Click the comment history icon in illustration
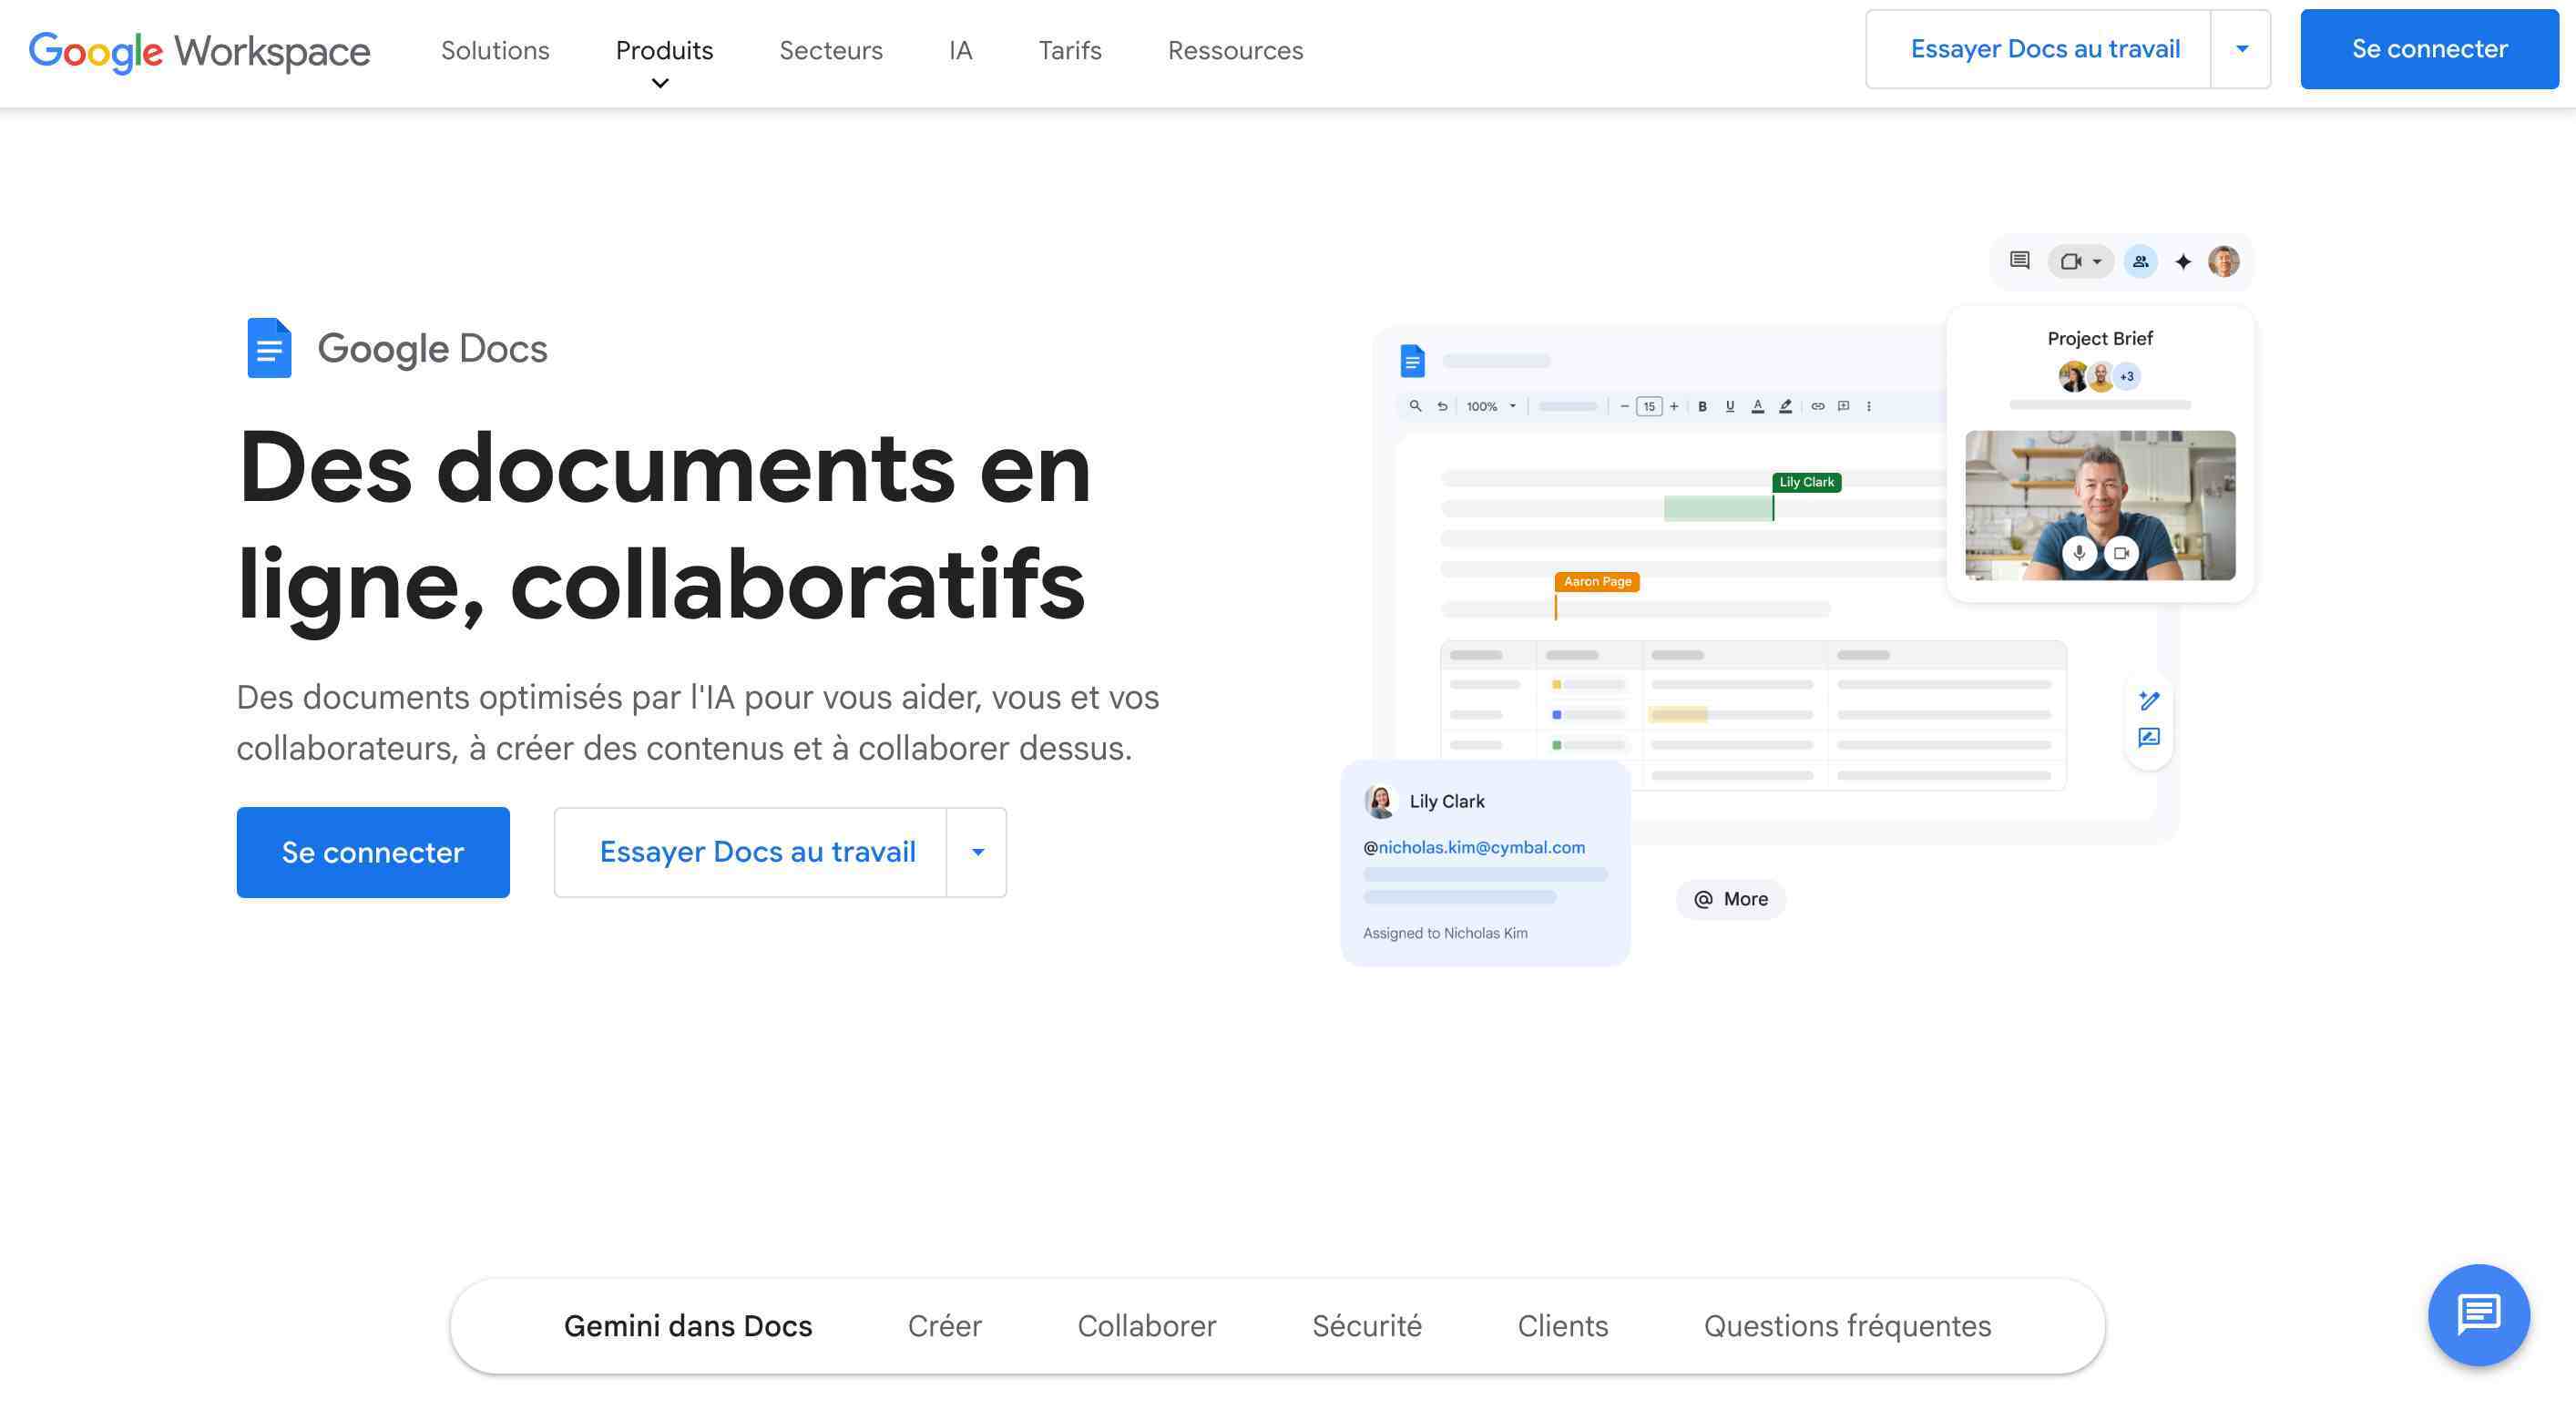 (2019, 261)
